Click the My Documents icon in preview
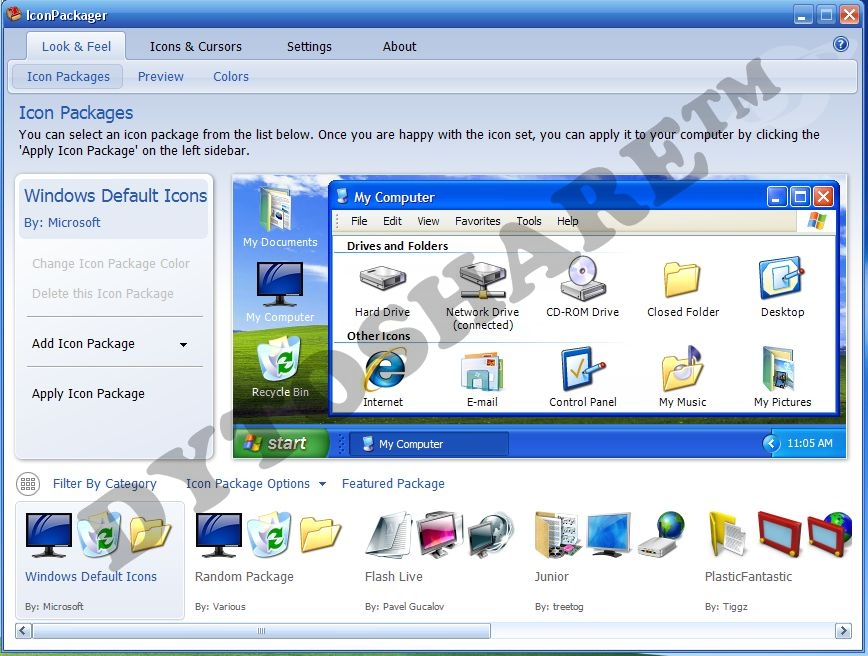 click(x=277, y=209)
